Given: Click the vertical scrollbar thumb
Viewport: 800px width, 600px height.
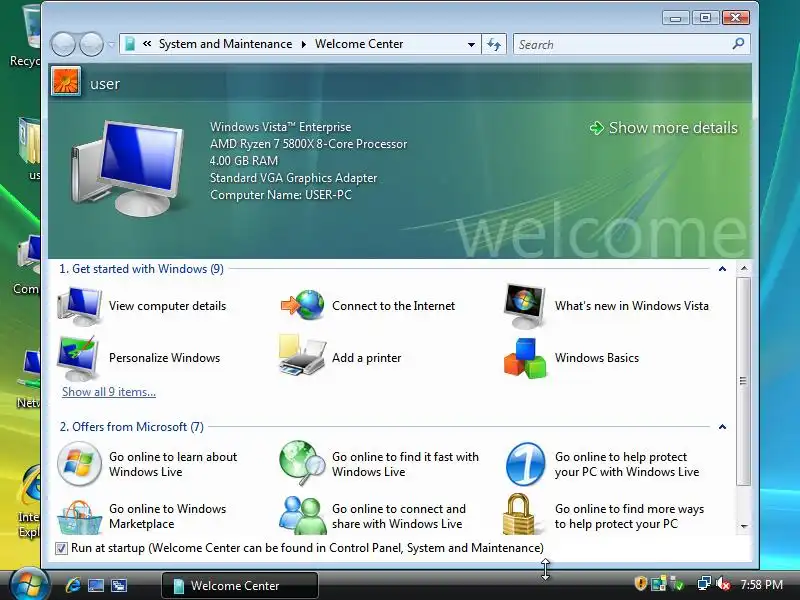Looking at the screenshot, I should 743,381.
